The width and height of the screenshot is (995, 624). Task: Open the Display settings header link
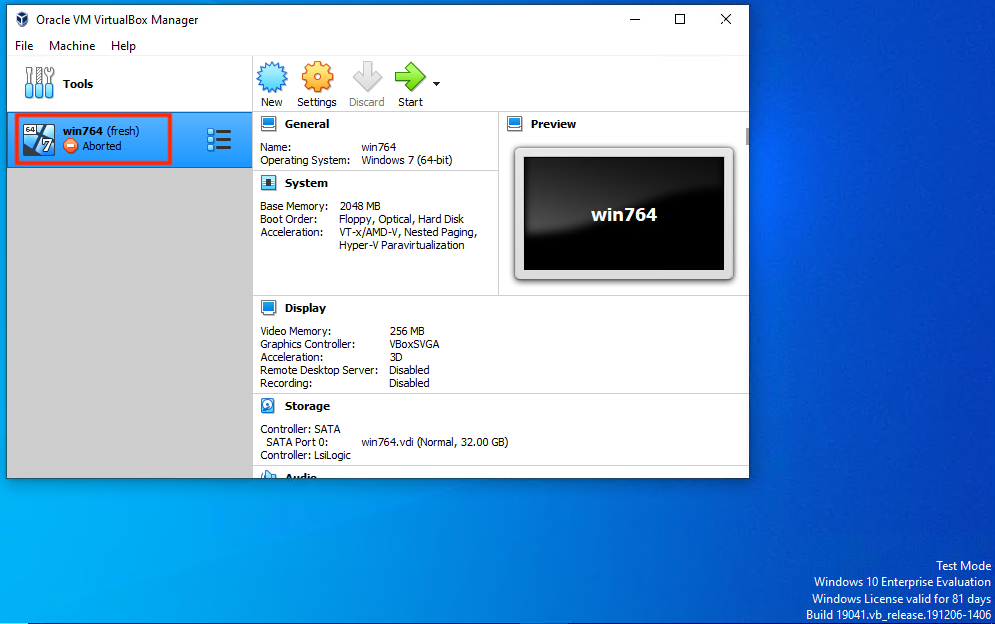tap(305, 308)
